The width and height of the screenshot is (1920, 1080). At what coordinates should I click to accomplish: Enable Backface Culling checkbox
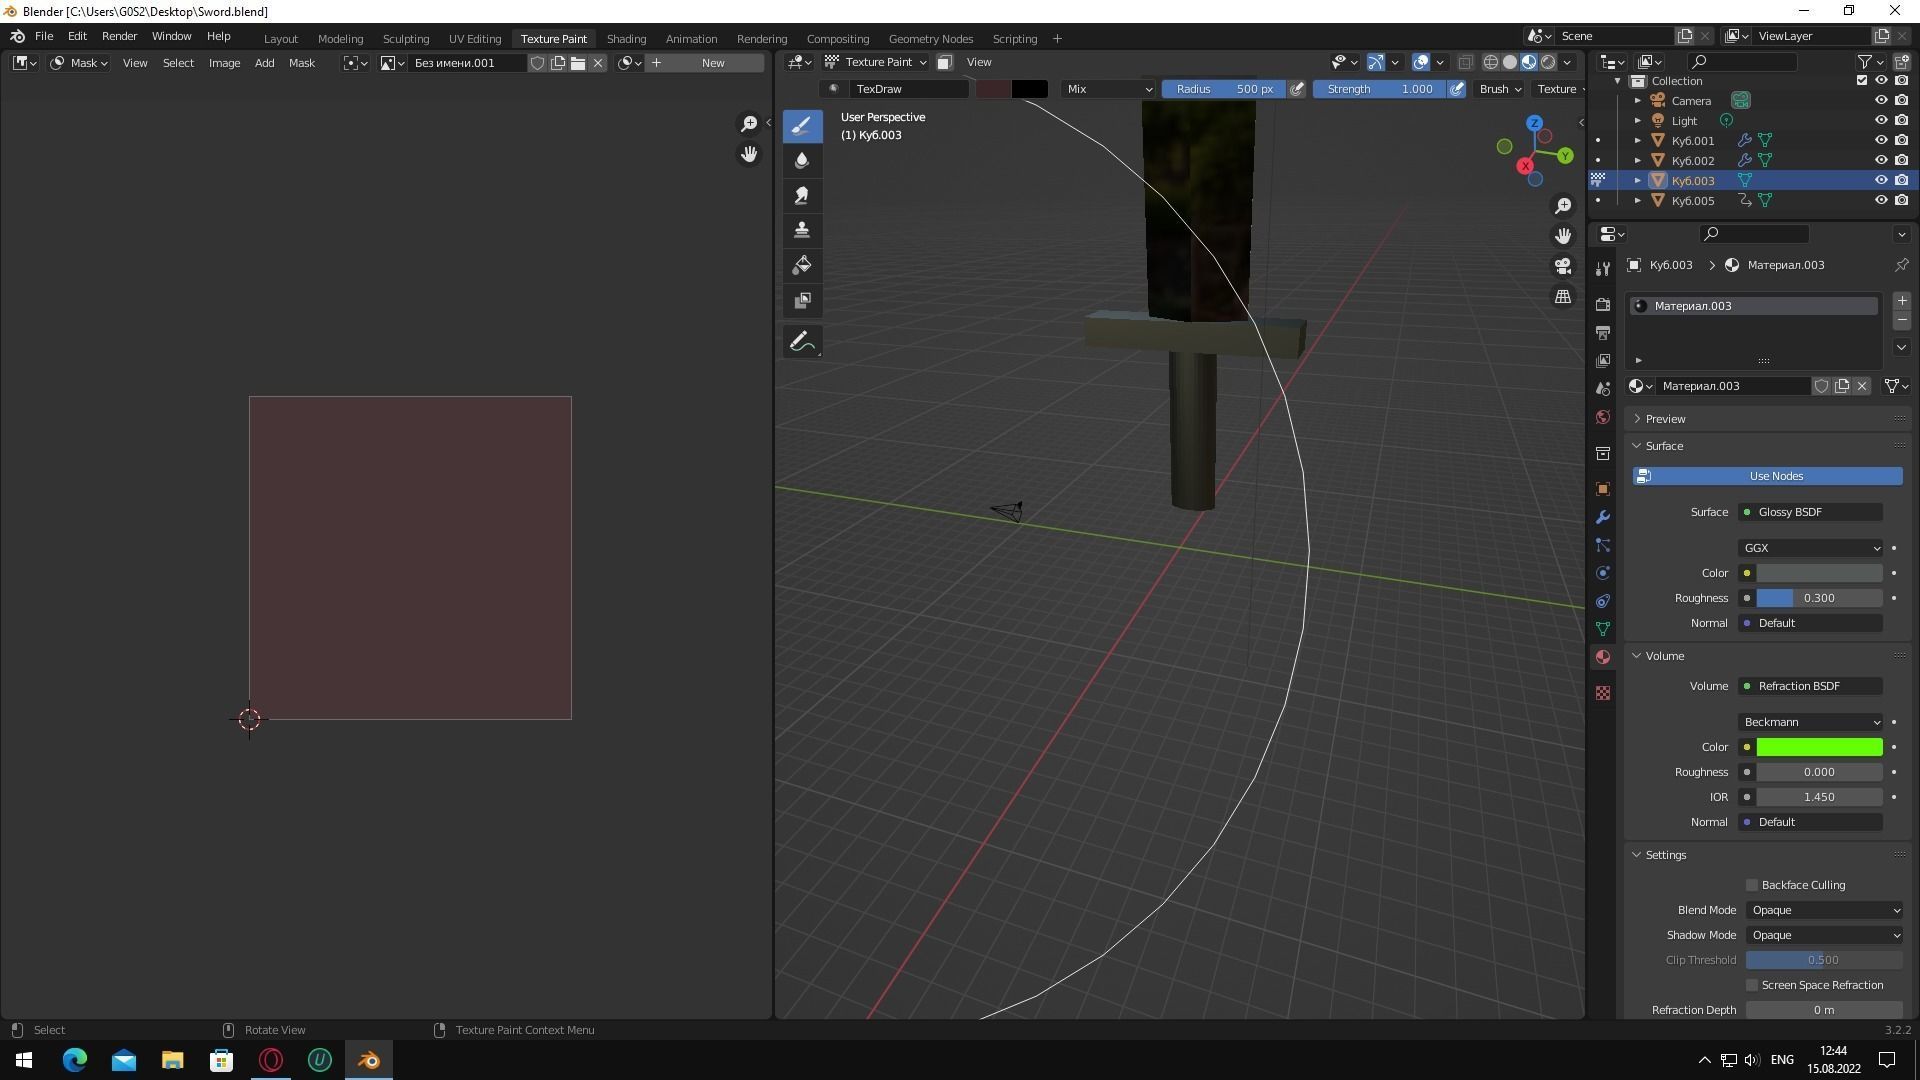(x=1751, y=885)
